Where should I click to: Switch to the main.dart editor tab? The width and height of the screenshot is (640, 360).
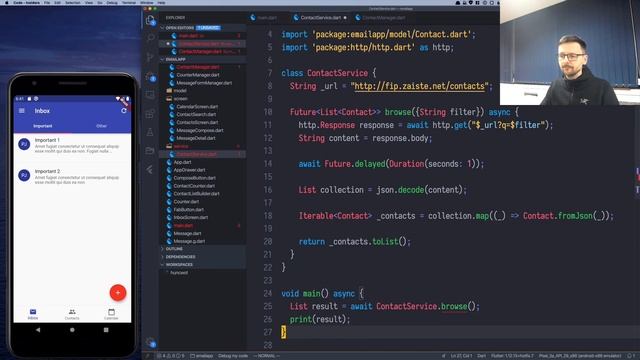tap(264, 18)
